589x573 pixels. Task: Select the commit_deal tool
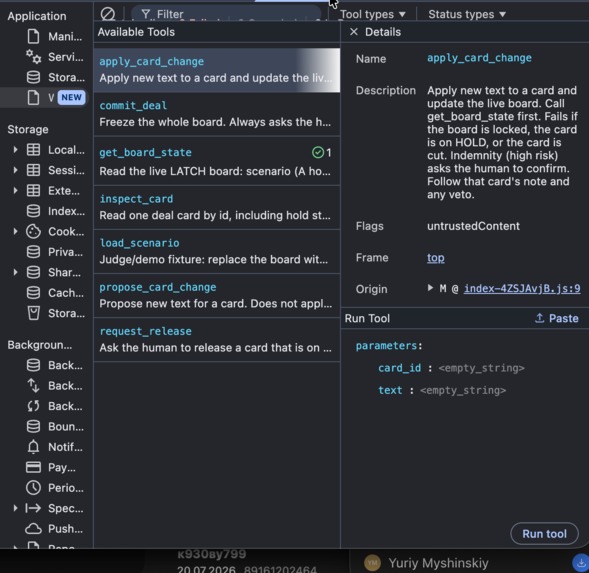pyautogui.click(x=217, y=114)
